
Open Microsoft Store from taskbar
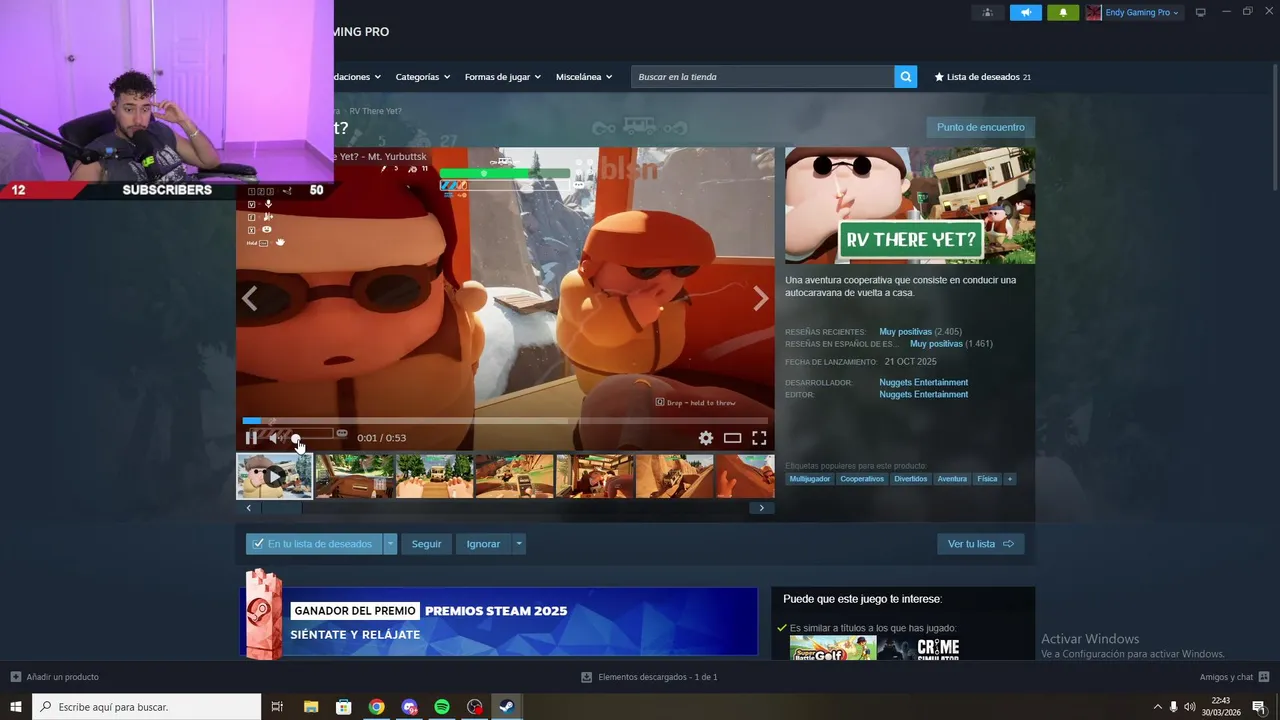[343, 707]
